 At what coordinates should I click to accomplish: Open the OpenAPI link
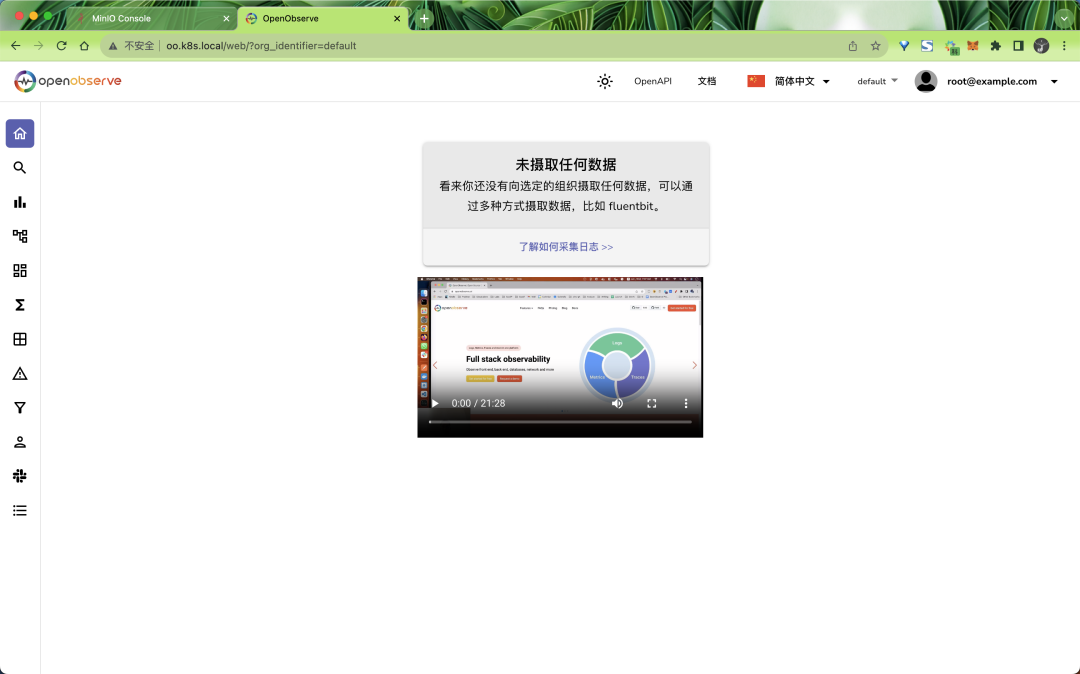point(652,81)
